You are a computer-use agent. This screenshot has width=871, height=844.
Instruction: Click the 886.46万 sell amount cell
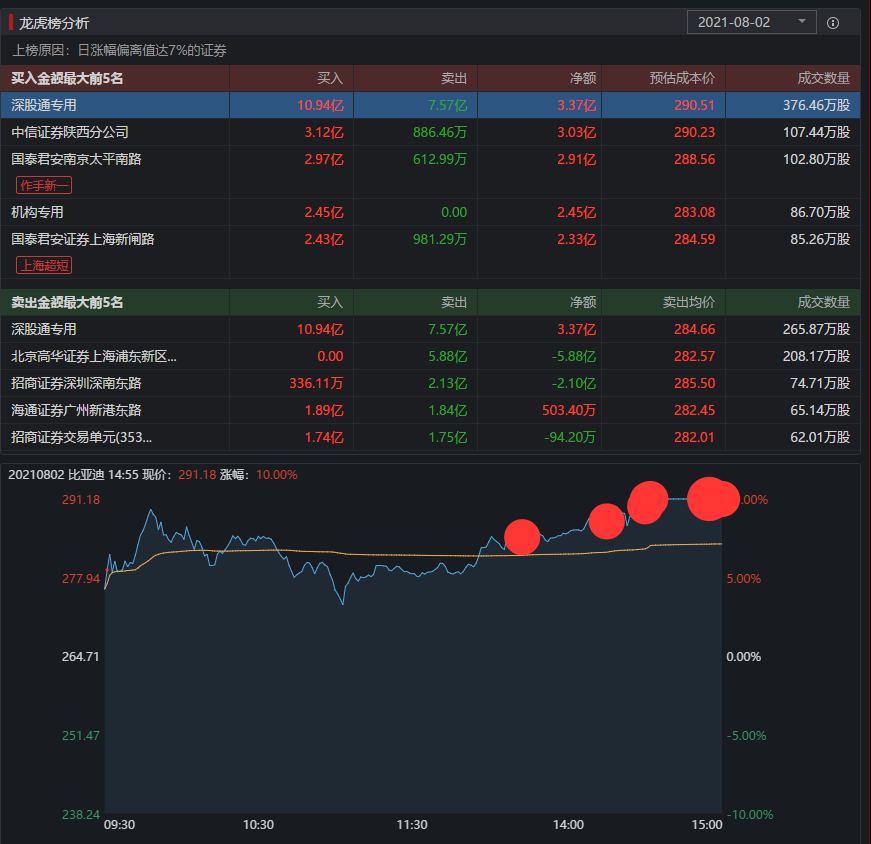tap(440, 132)
